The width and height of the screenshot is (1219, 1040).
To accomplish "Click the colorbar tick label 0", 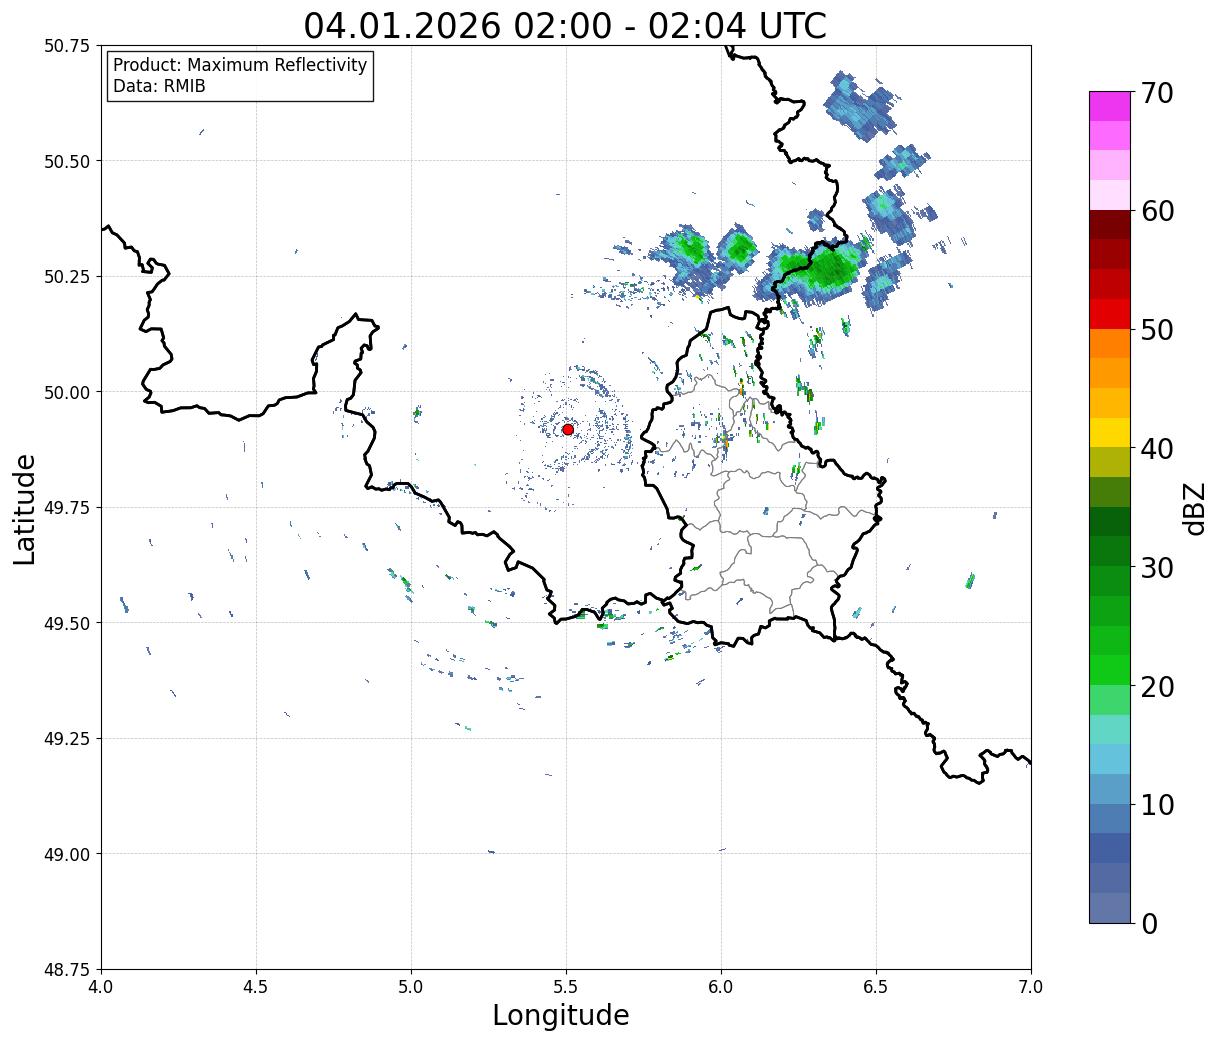I will 1148,923.
